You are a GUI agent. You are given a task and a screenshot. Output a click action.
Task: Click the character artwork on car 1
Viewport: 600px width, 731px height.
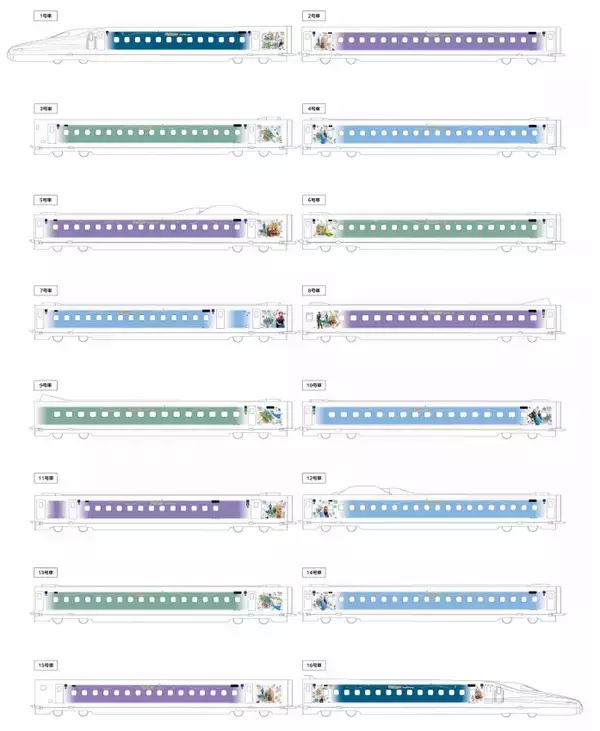273,42
